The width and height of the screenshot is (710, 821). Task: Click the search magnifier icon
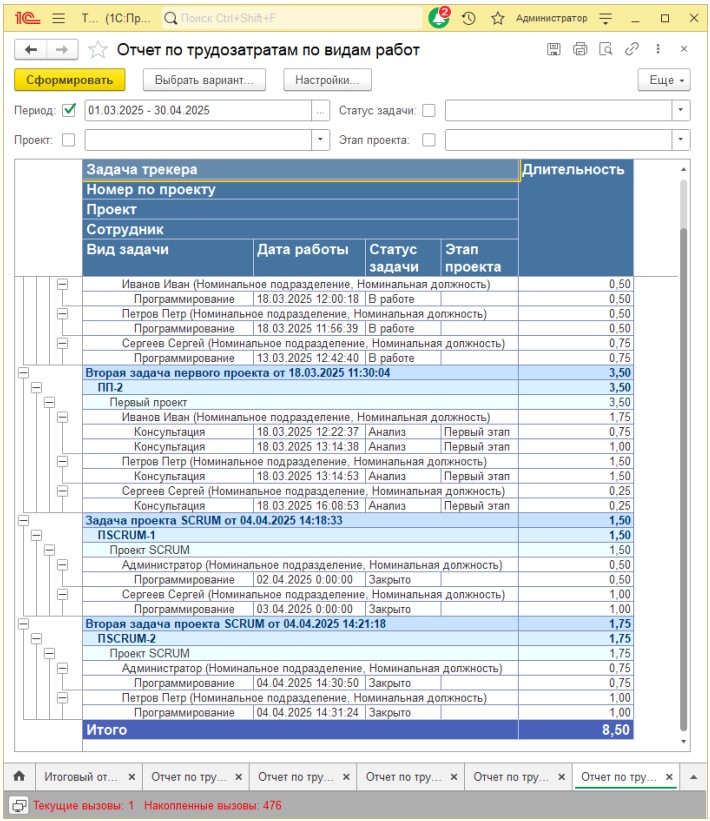click(x=170, y=18)
